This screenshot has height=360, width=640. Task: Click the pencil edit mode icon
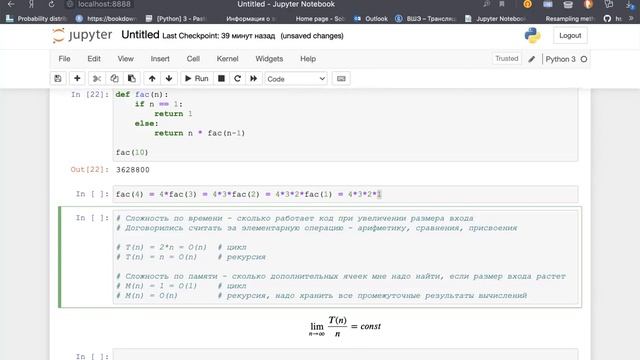pos(531,59)
